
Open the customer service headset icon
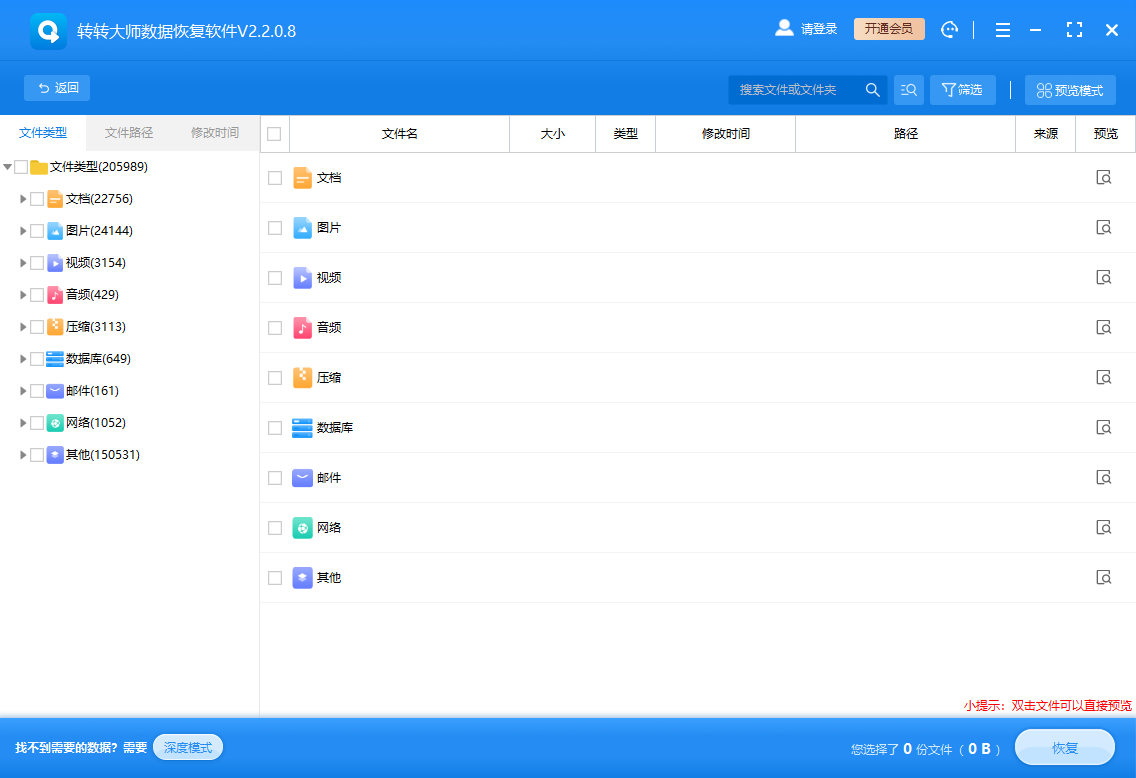click(x=949, y=29)
